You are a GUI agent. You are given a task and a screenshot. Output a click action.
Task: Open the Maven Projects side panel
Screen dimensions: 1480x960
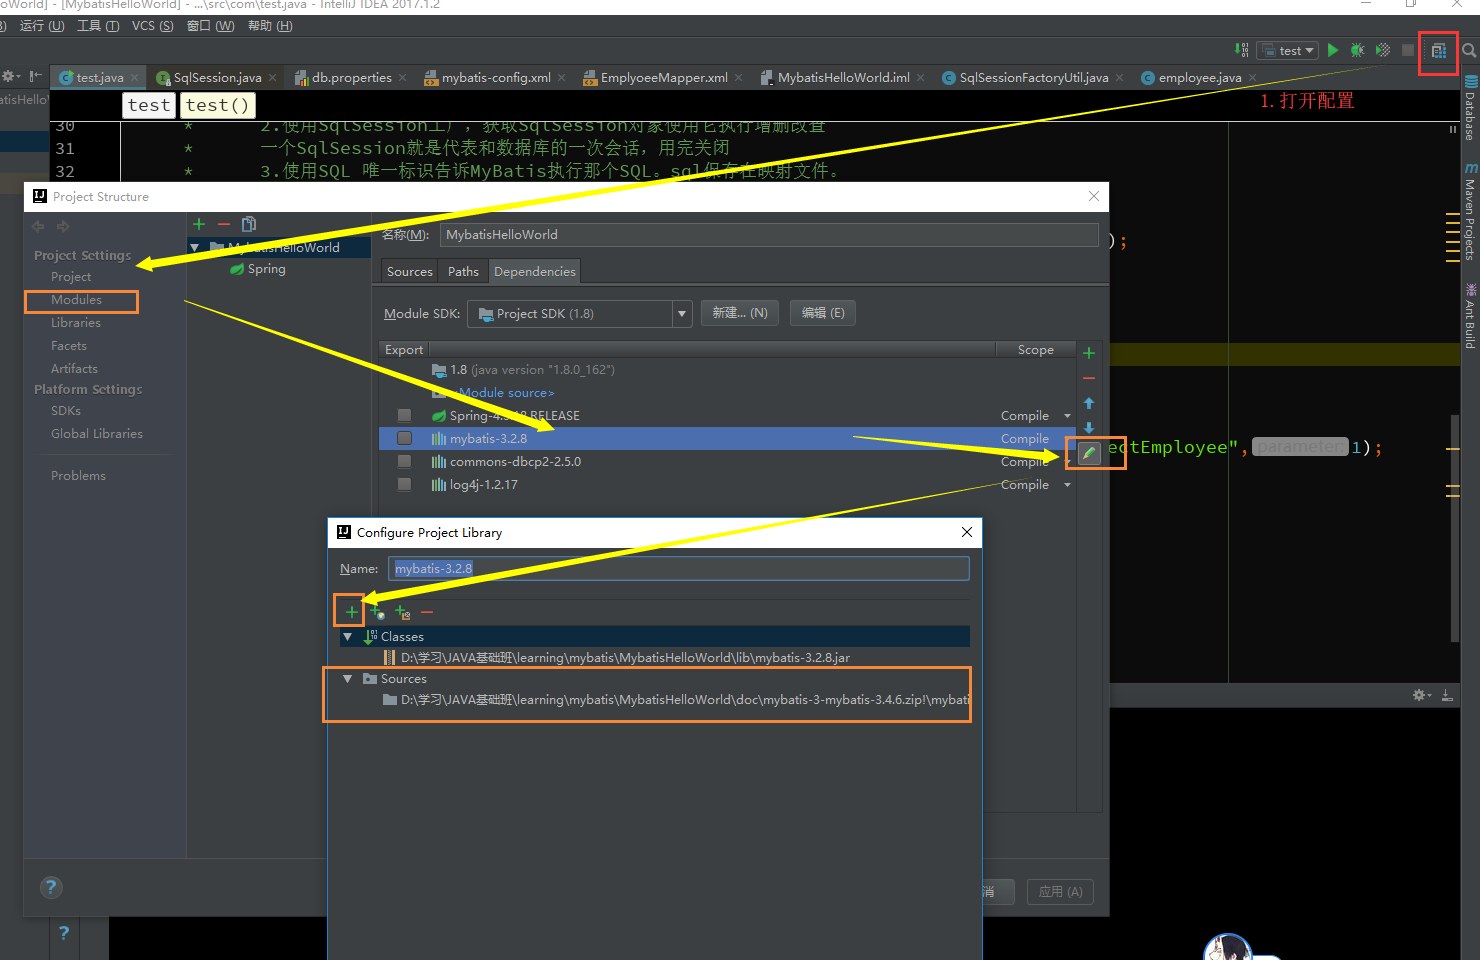[x=1470, y=213]
